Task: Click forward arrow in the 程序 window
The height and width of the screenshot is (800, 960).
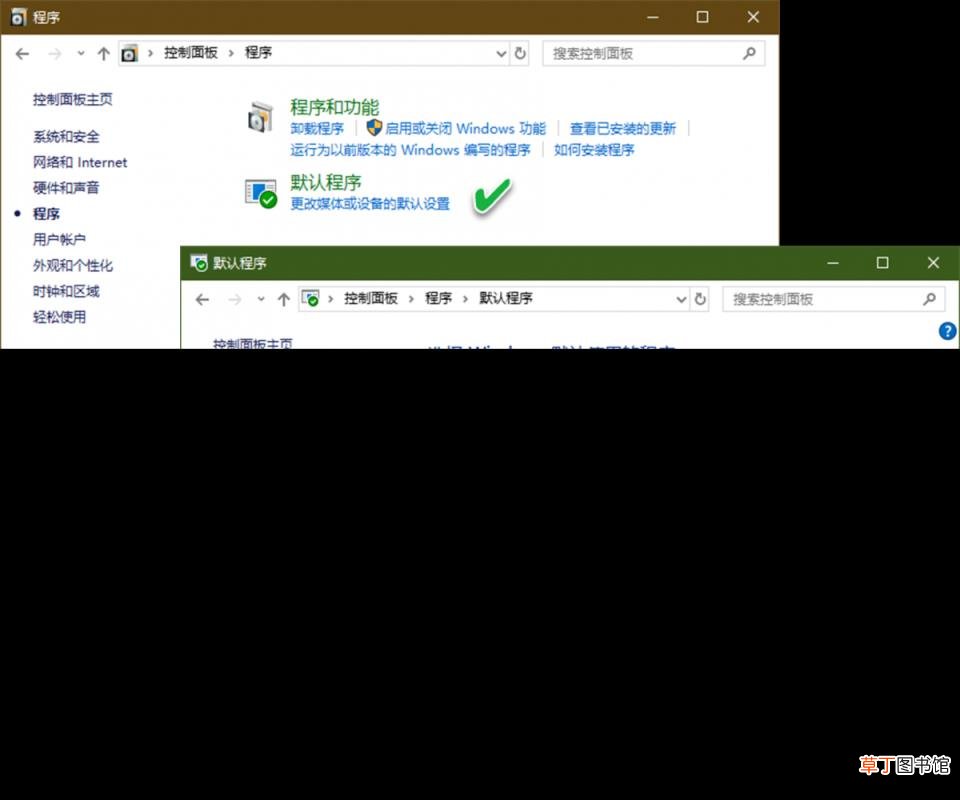Action: (x=54, y=54)
